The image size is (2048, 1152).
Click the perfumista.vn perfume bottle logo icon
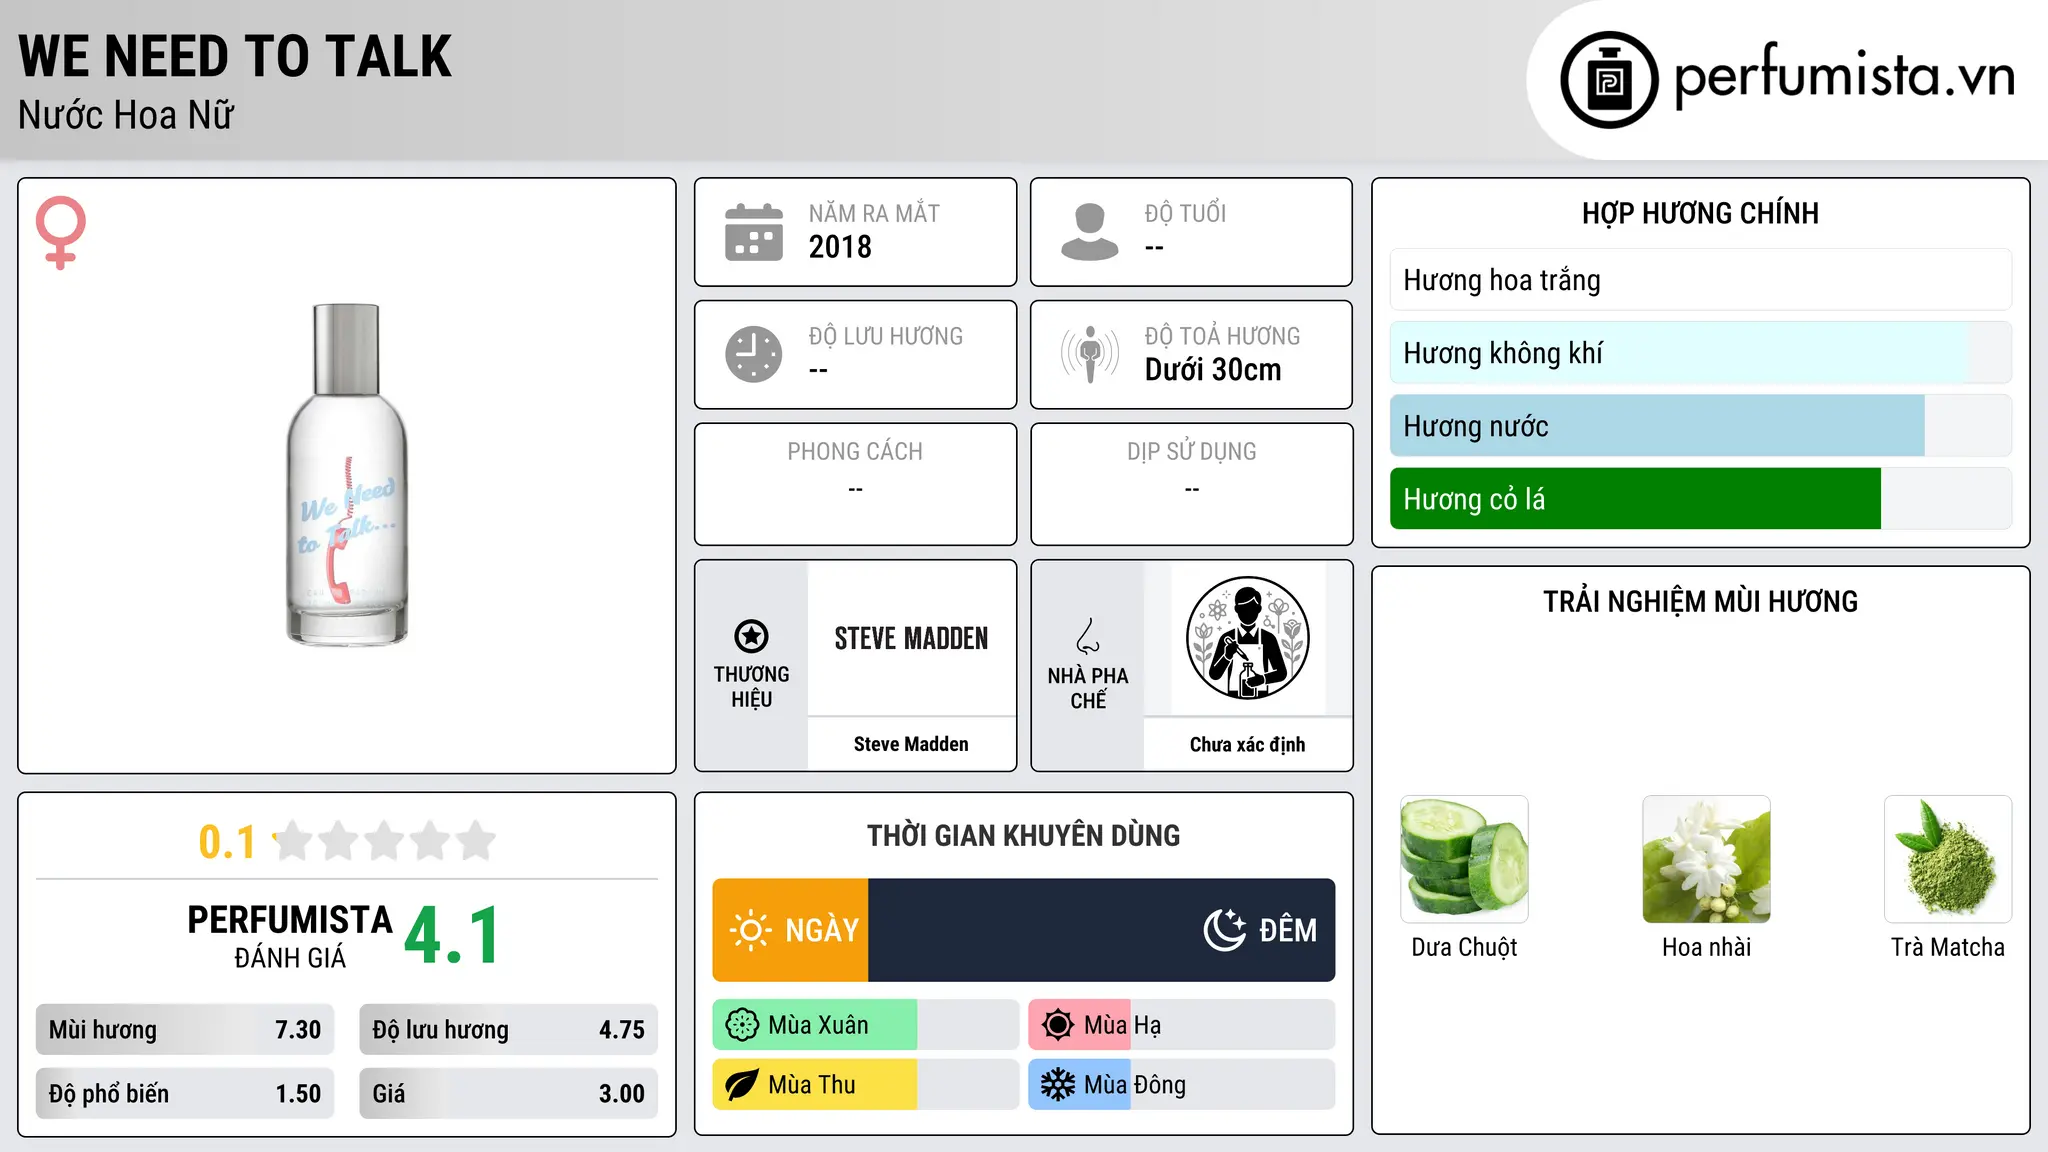[1609, 80]
